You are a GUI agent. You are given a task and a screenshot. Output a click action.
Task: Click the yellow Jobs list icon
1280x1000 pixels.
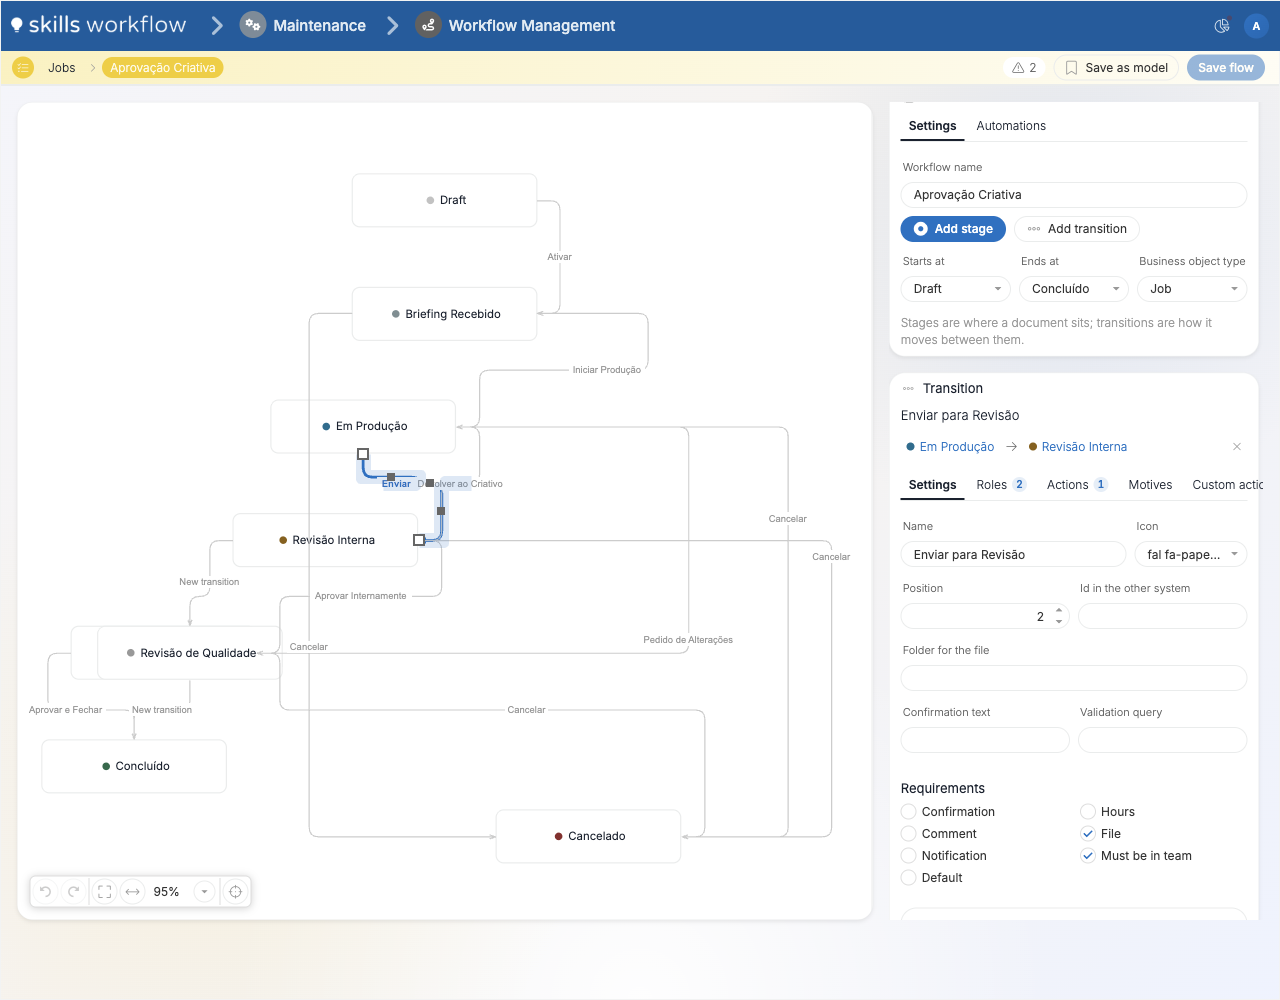pos(23,68)
